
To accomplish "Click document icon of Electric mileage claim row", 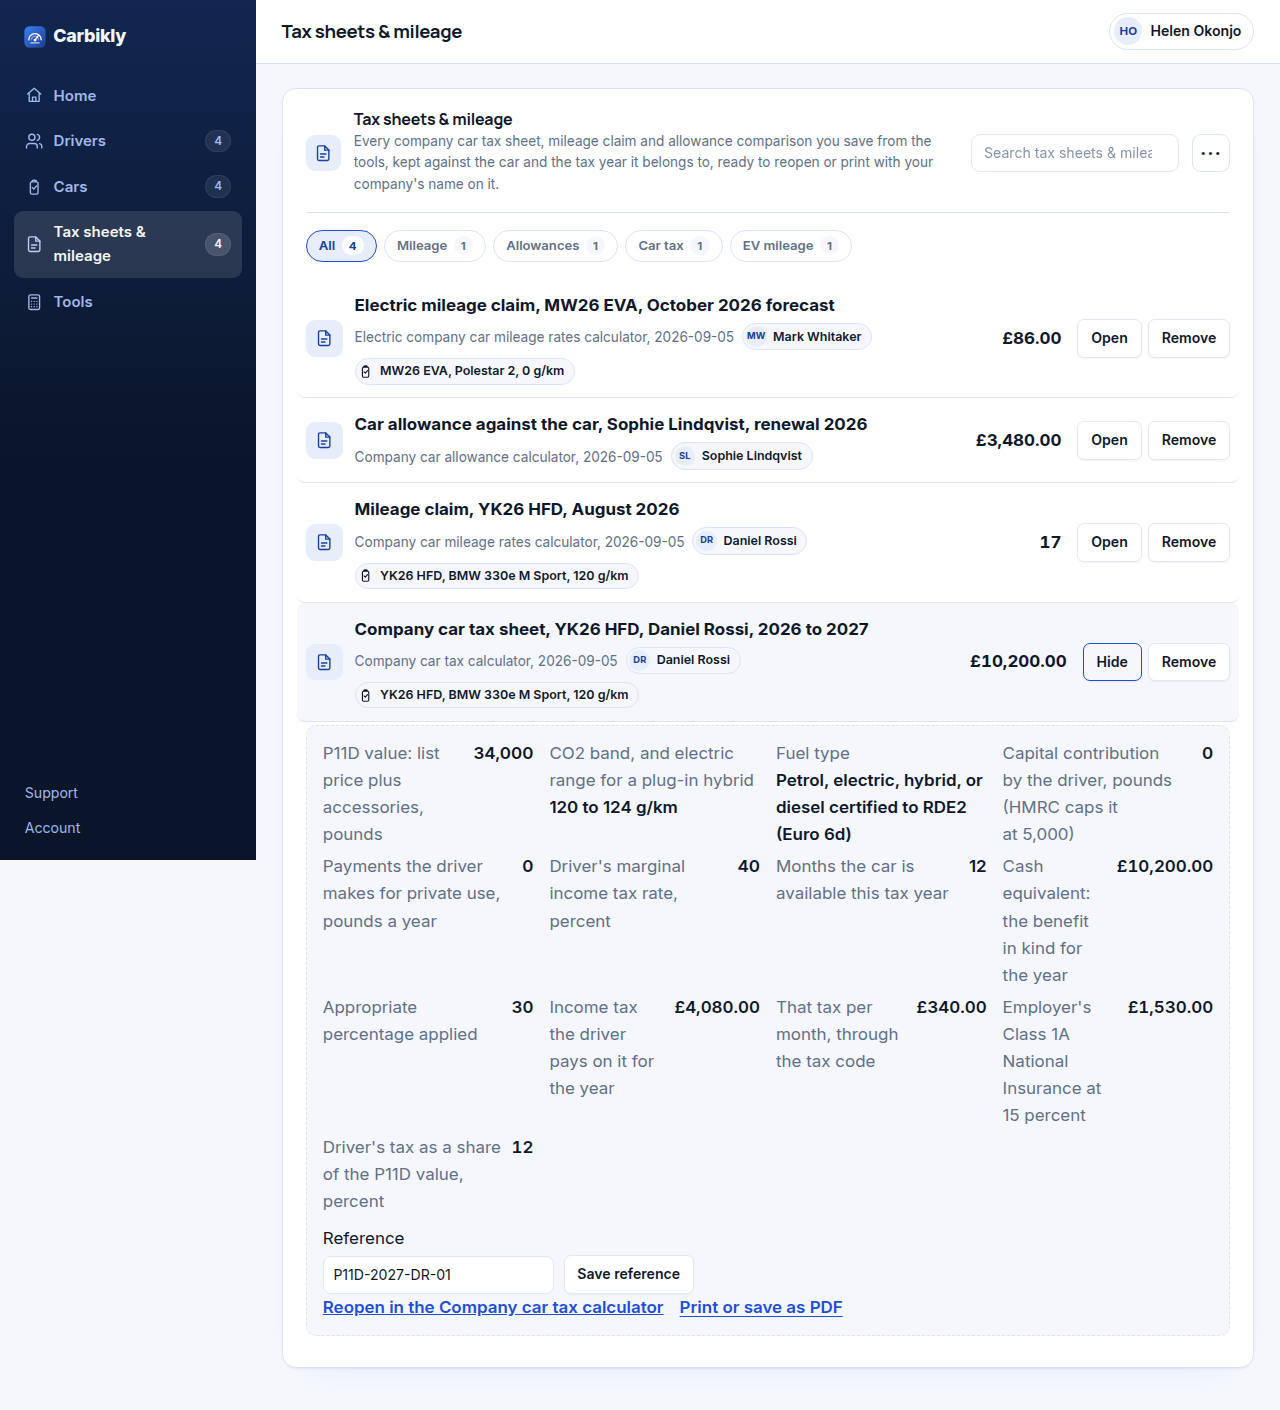I will [x=324, y=338].
